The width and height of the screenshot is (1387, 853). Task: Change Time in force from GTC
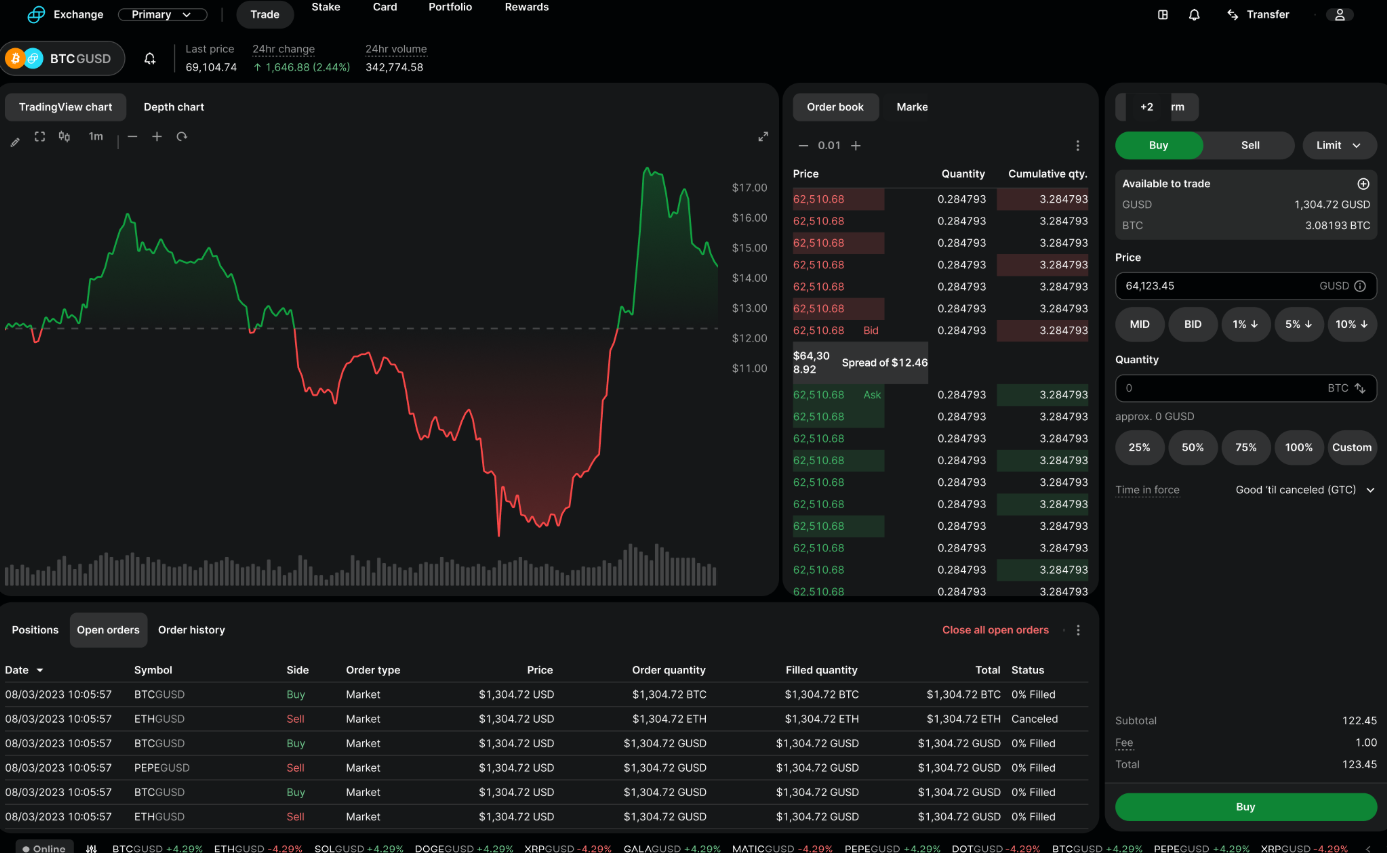click(1304, 489)
